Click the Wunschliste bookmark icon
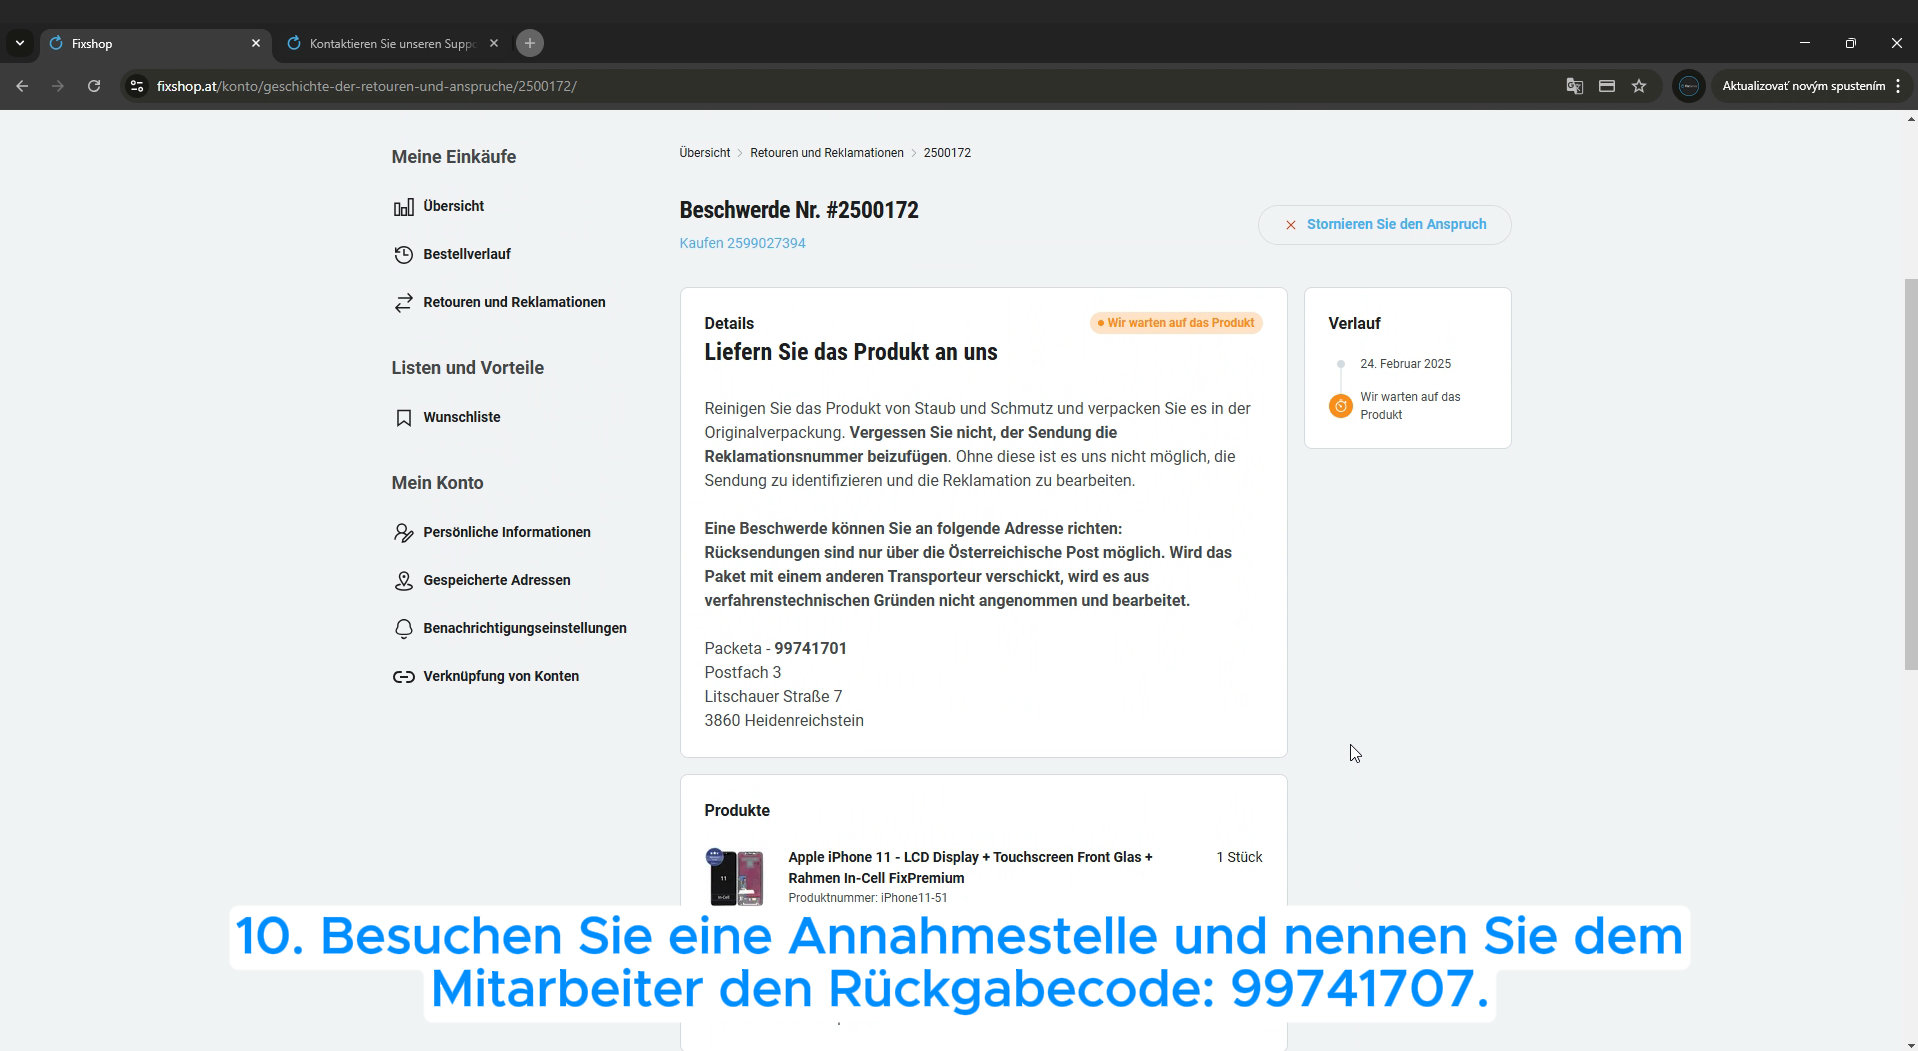Image resolution: width=1918 pixels, height=1051 pixels. point(403,418)
